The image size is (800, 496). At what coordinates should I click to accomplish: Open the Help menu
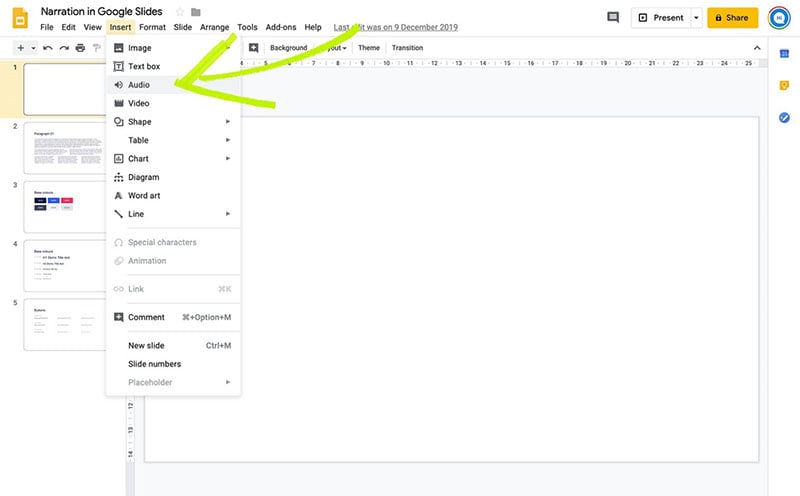click(x=313, y=27)
